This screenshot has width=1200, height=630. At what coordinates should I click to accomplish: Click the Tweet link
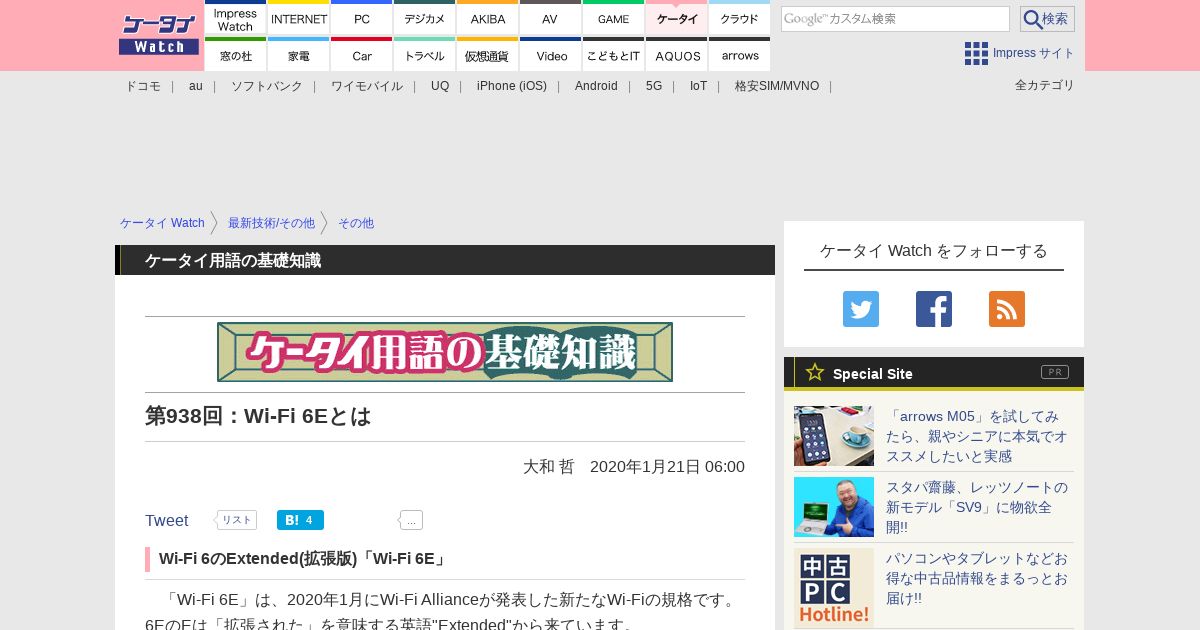tap(167, 520)
